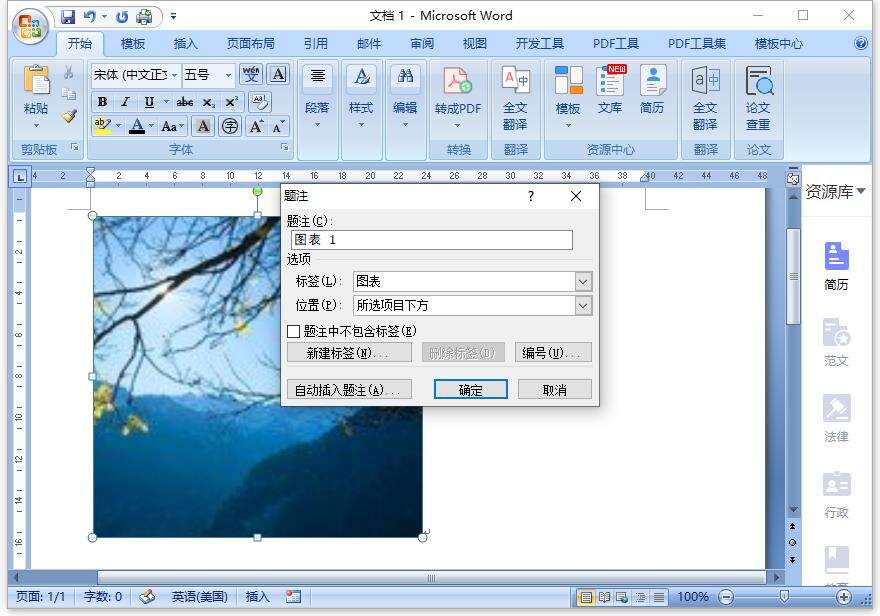Viewport: 880px width, 616px height.
Task: Toggle superscript formatting
Action: (x=231, y=102)
